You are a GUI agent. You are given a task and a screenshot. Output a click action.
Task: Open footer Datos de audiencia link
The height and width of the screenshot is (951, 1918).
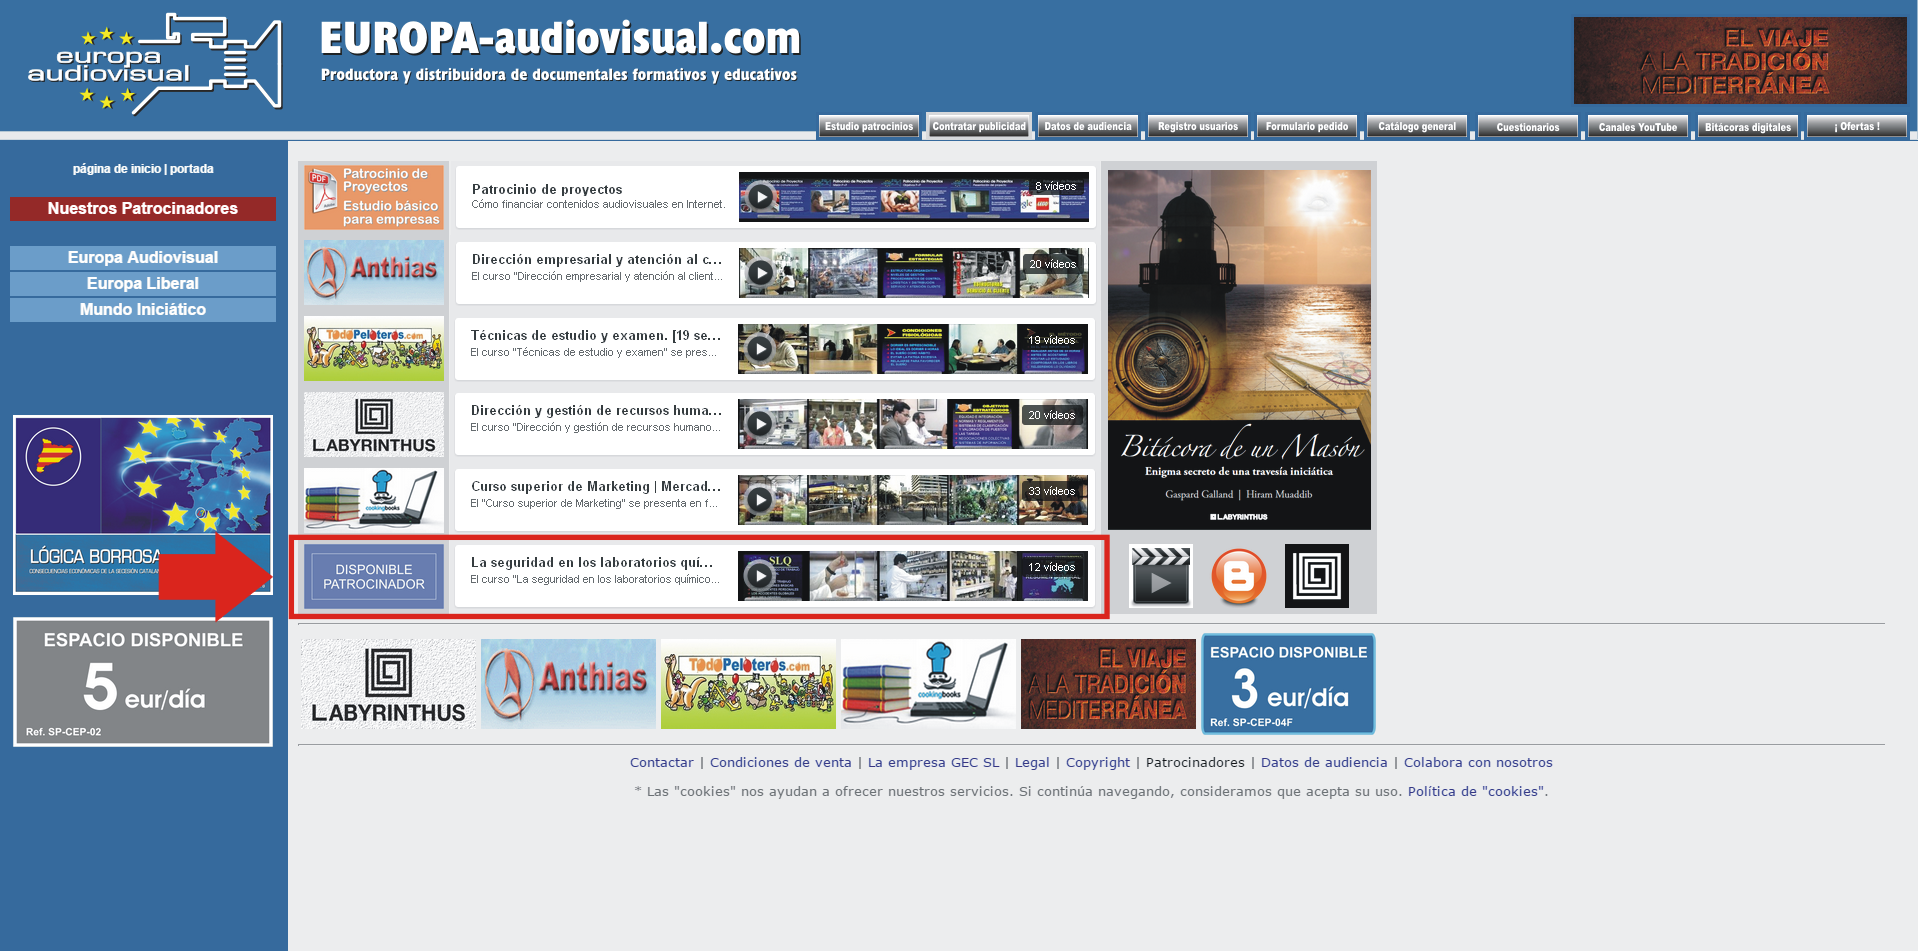tap(1324, 762)
